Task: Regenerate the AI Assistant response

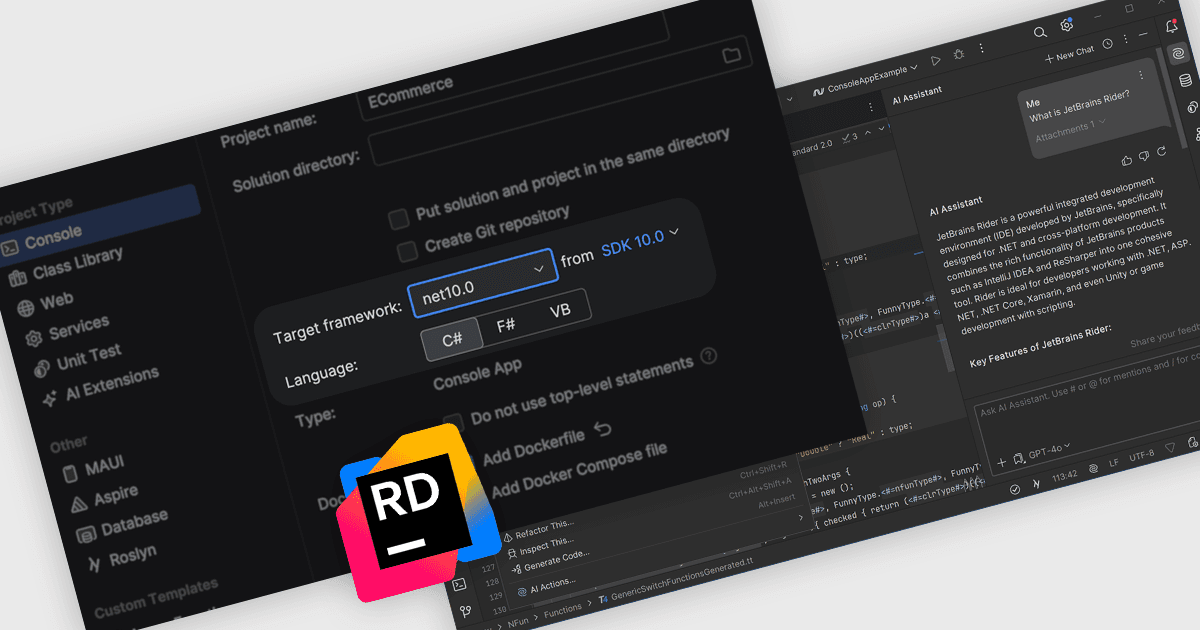Action: 1161,152
